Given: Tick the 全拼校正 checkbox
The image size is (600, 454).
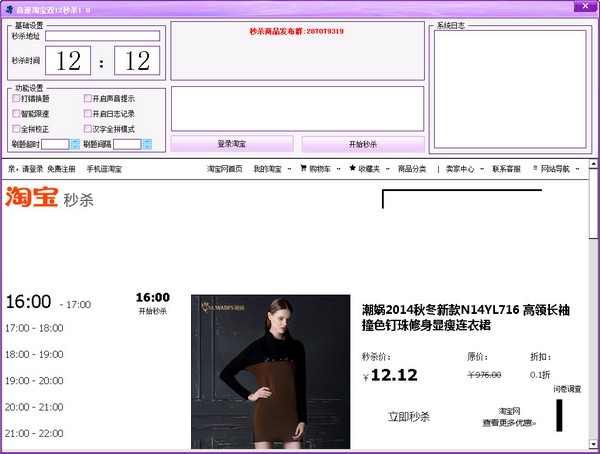Looking at the screenshot, I should tap(16, 129).
